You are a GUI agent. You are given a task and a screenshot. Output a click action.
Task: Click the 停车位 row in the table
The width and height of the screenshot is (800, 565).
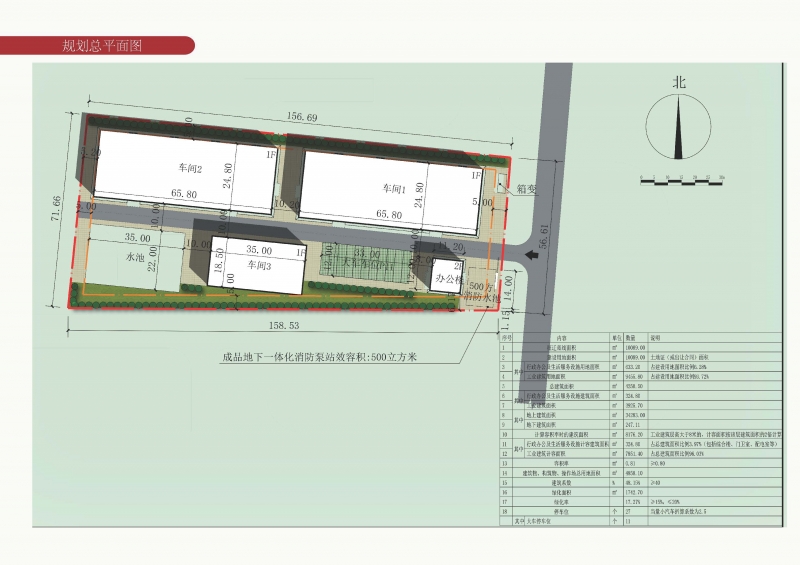click(560, 511)
